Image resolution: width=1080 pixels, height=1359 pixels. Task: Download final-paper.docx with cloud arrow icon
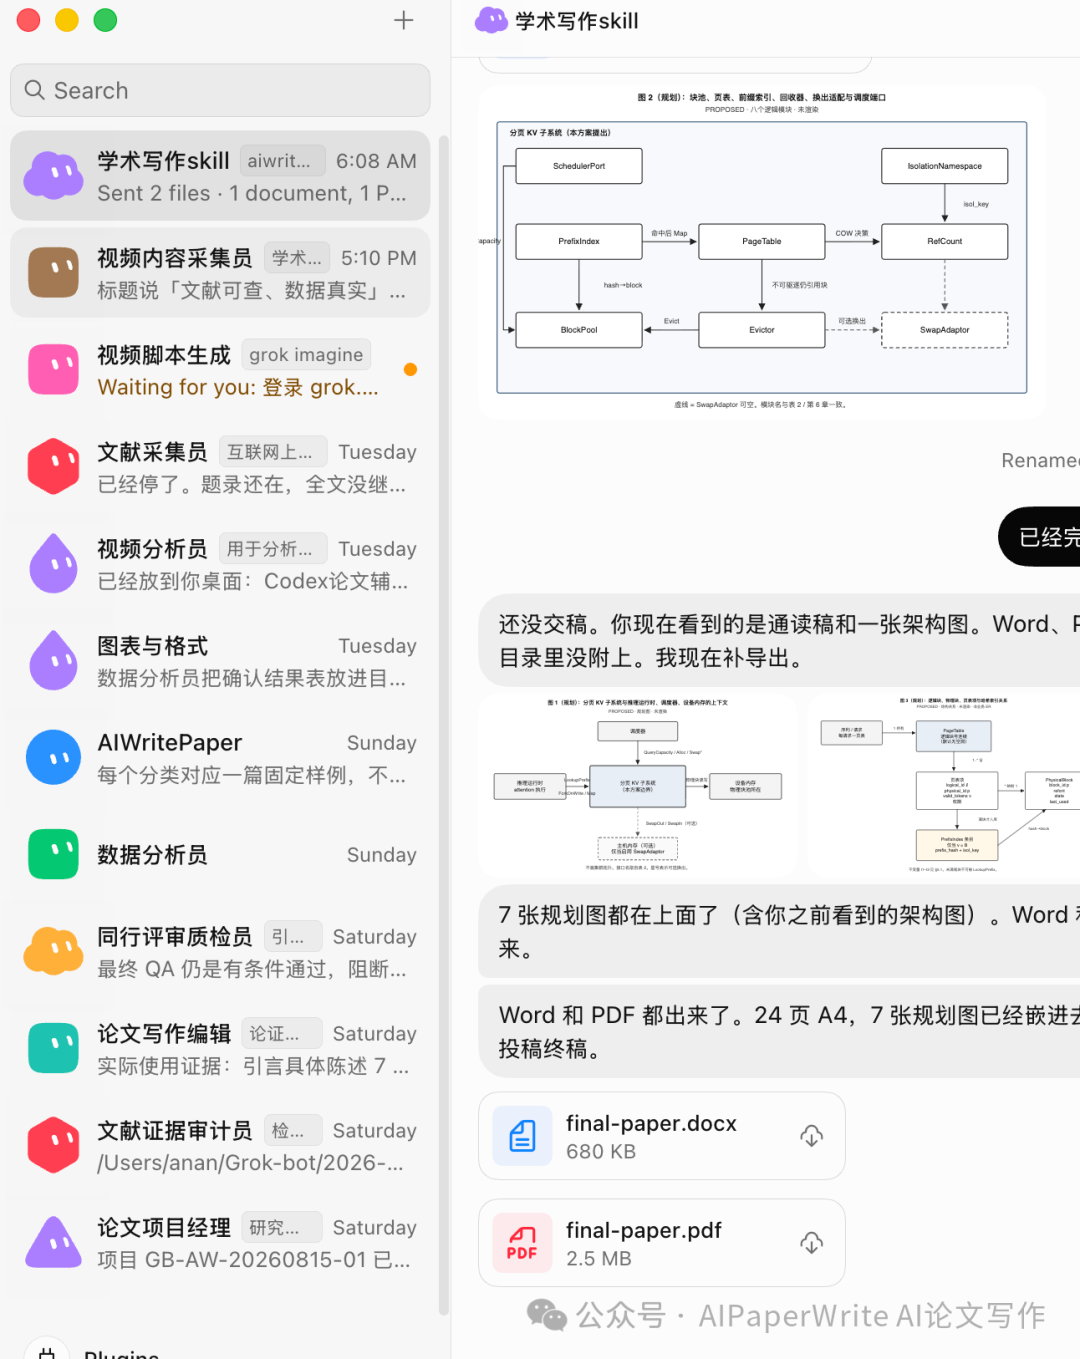pos(812,1136)
